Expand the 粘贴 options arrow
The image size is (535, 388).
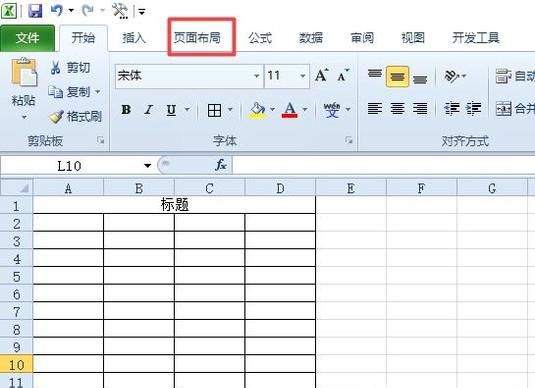24,117
